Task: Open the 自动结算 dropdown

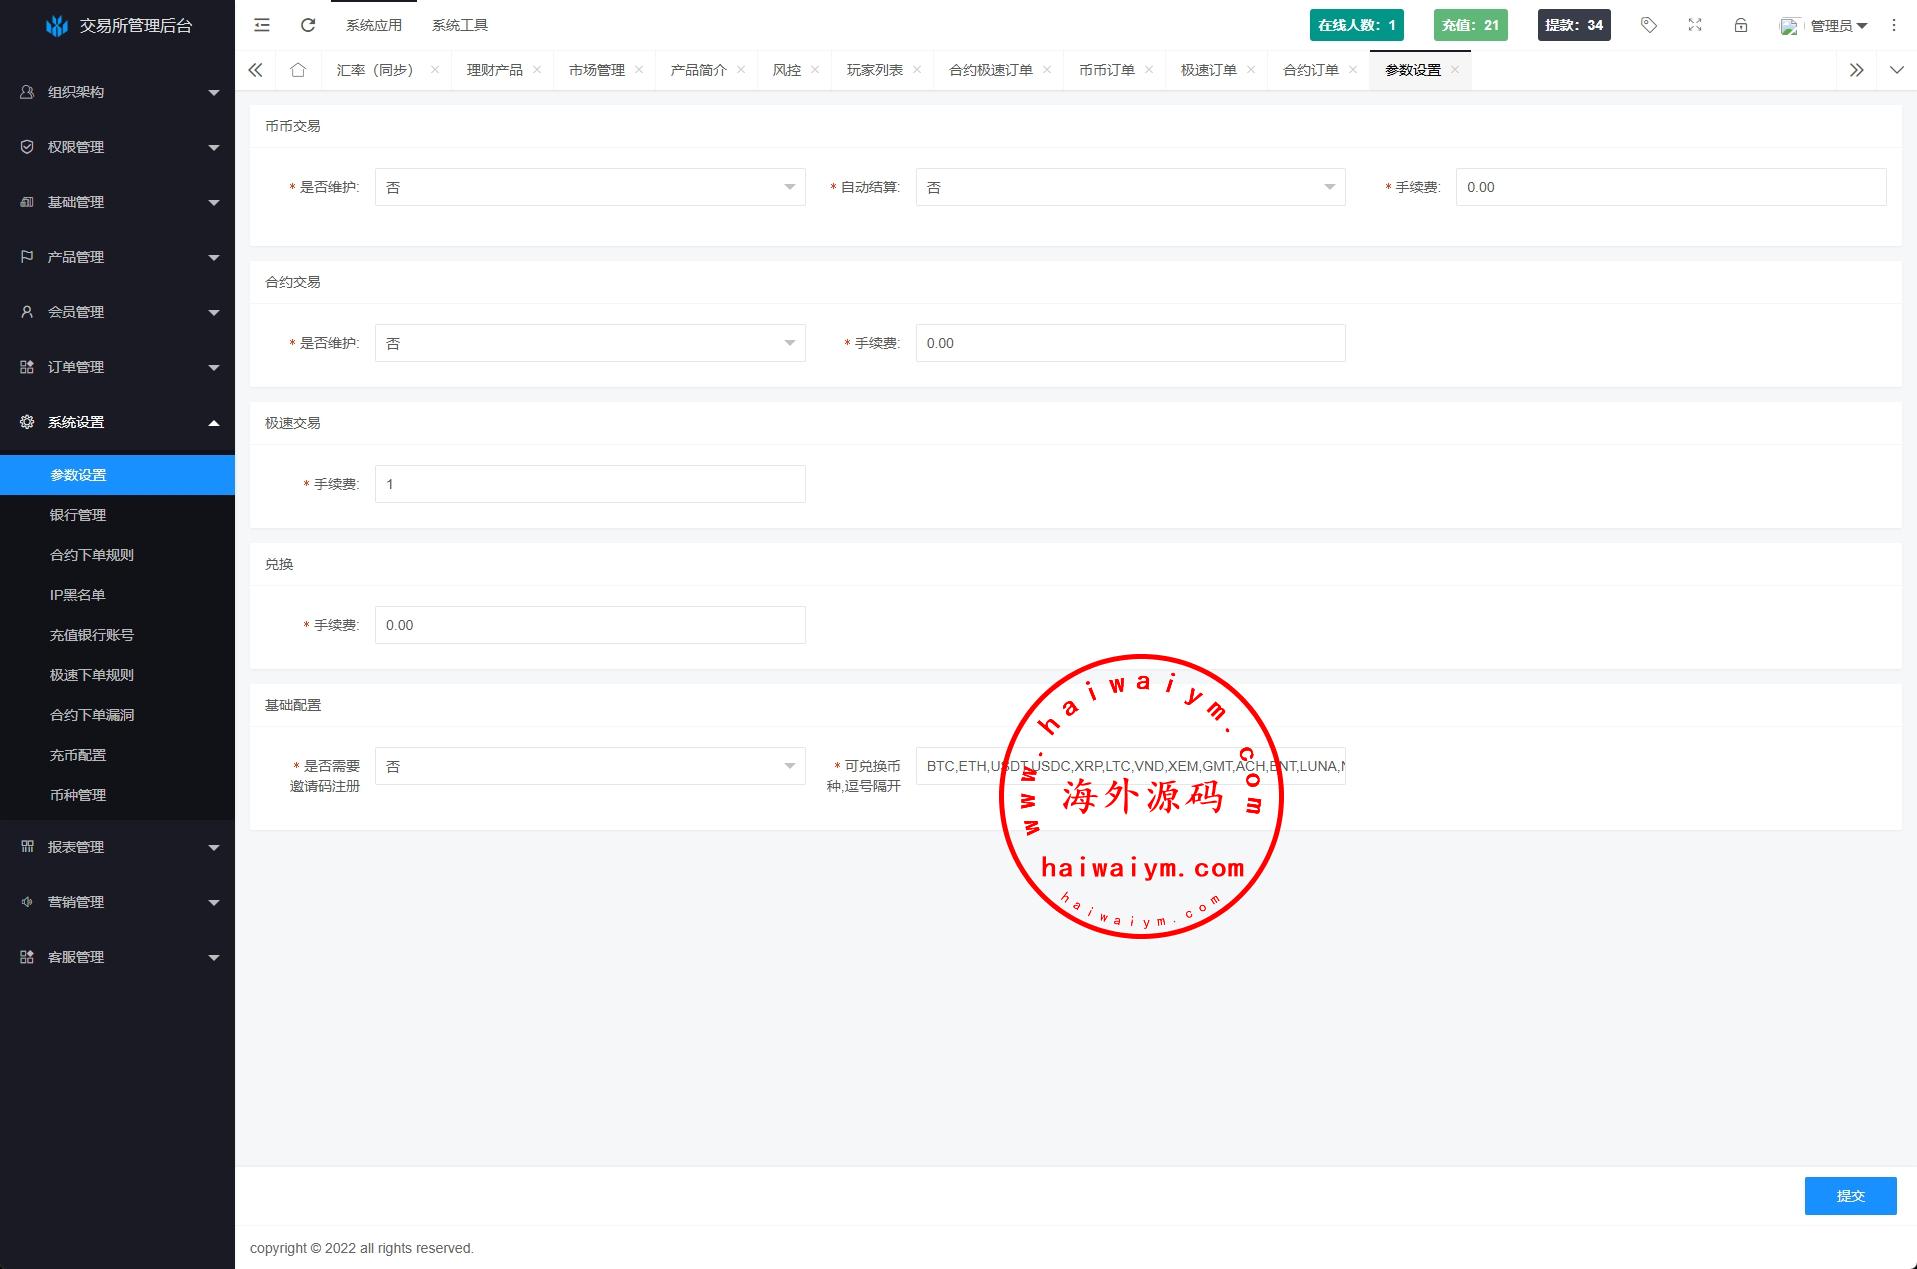Action: 1130,187
